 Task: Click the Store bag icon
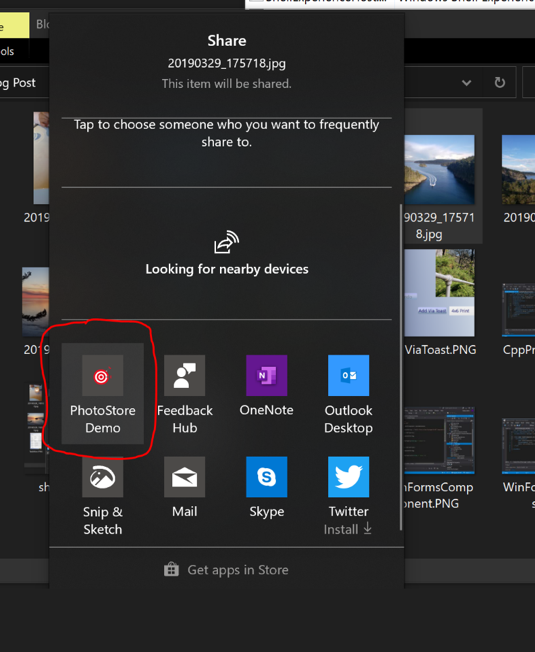171,569
